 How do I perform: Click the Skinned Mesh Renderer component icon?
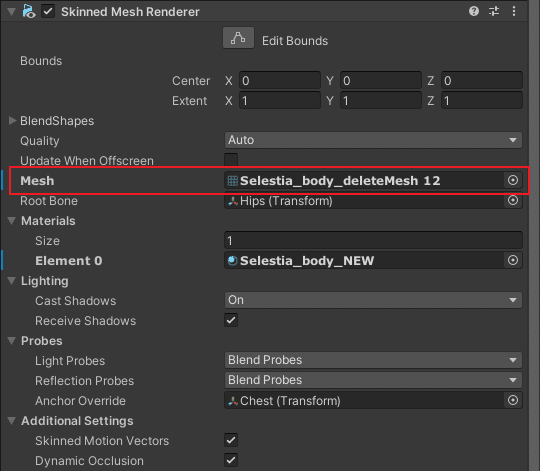pos(29,11)
